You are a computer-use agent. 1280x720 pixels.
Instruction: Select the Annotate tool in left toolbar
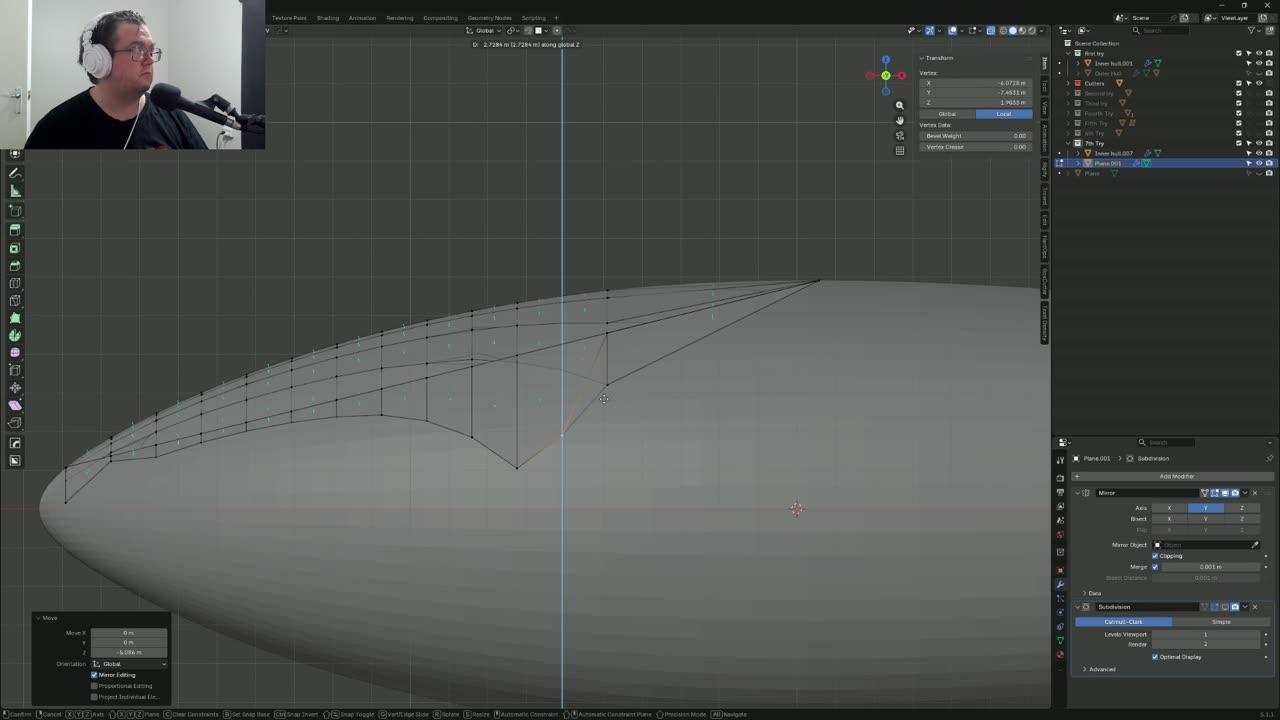[15, 173]
